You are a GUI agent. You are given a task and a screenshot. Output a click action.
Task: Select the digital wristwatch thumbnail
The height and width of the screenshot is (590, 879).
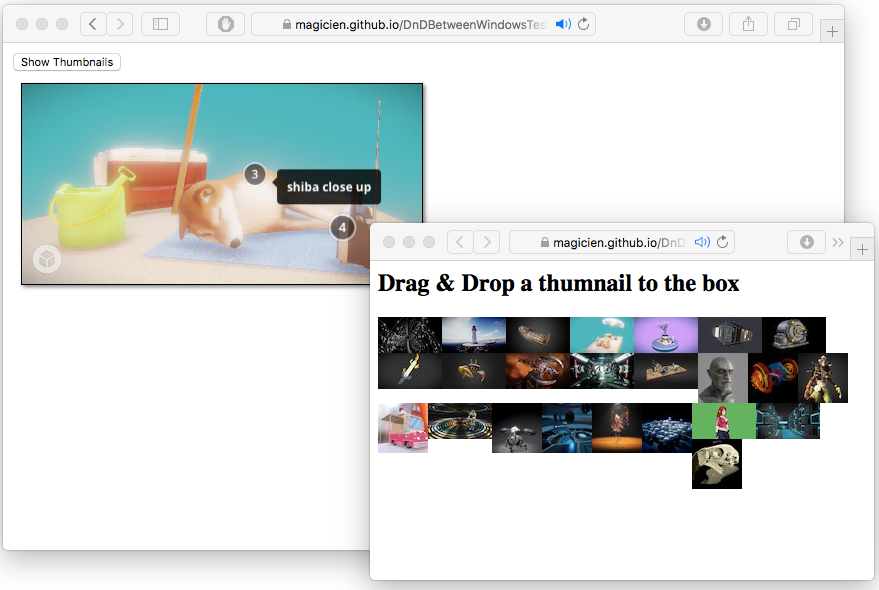click(729, 335)
